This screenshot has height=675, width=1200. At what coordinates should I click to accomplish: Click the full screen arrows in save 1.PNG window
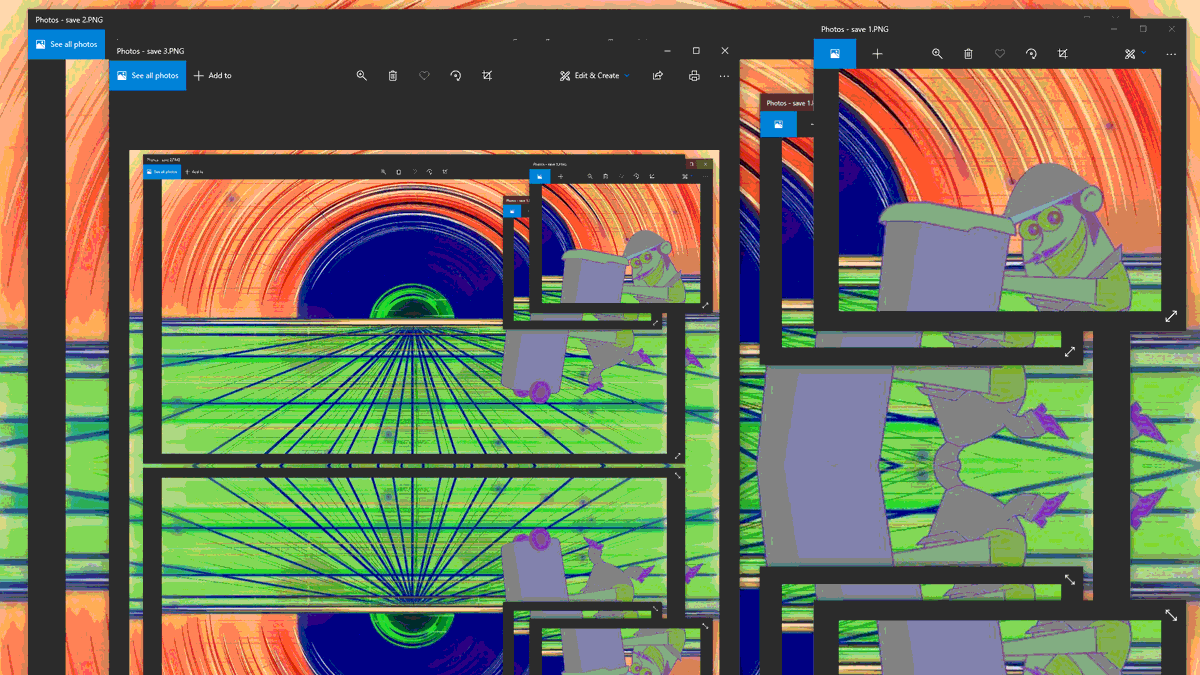coord(1171,316)
